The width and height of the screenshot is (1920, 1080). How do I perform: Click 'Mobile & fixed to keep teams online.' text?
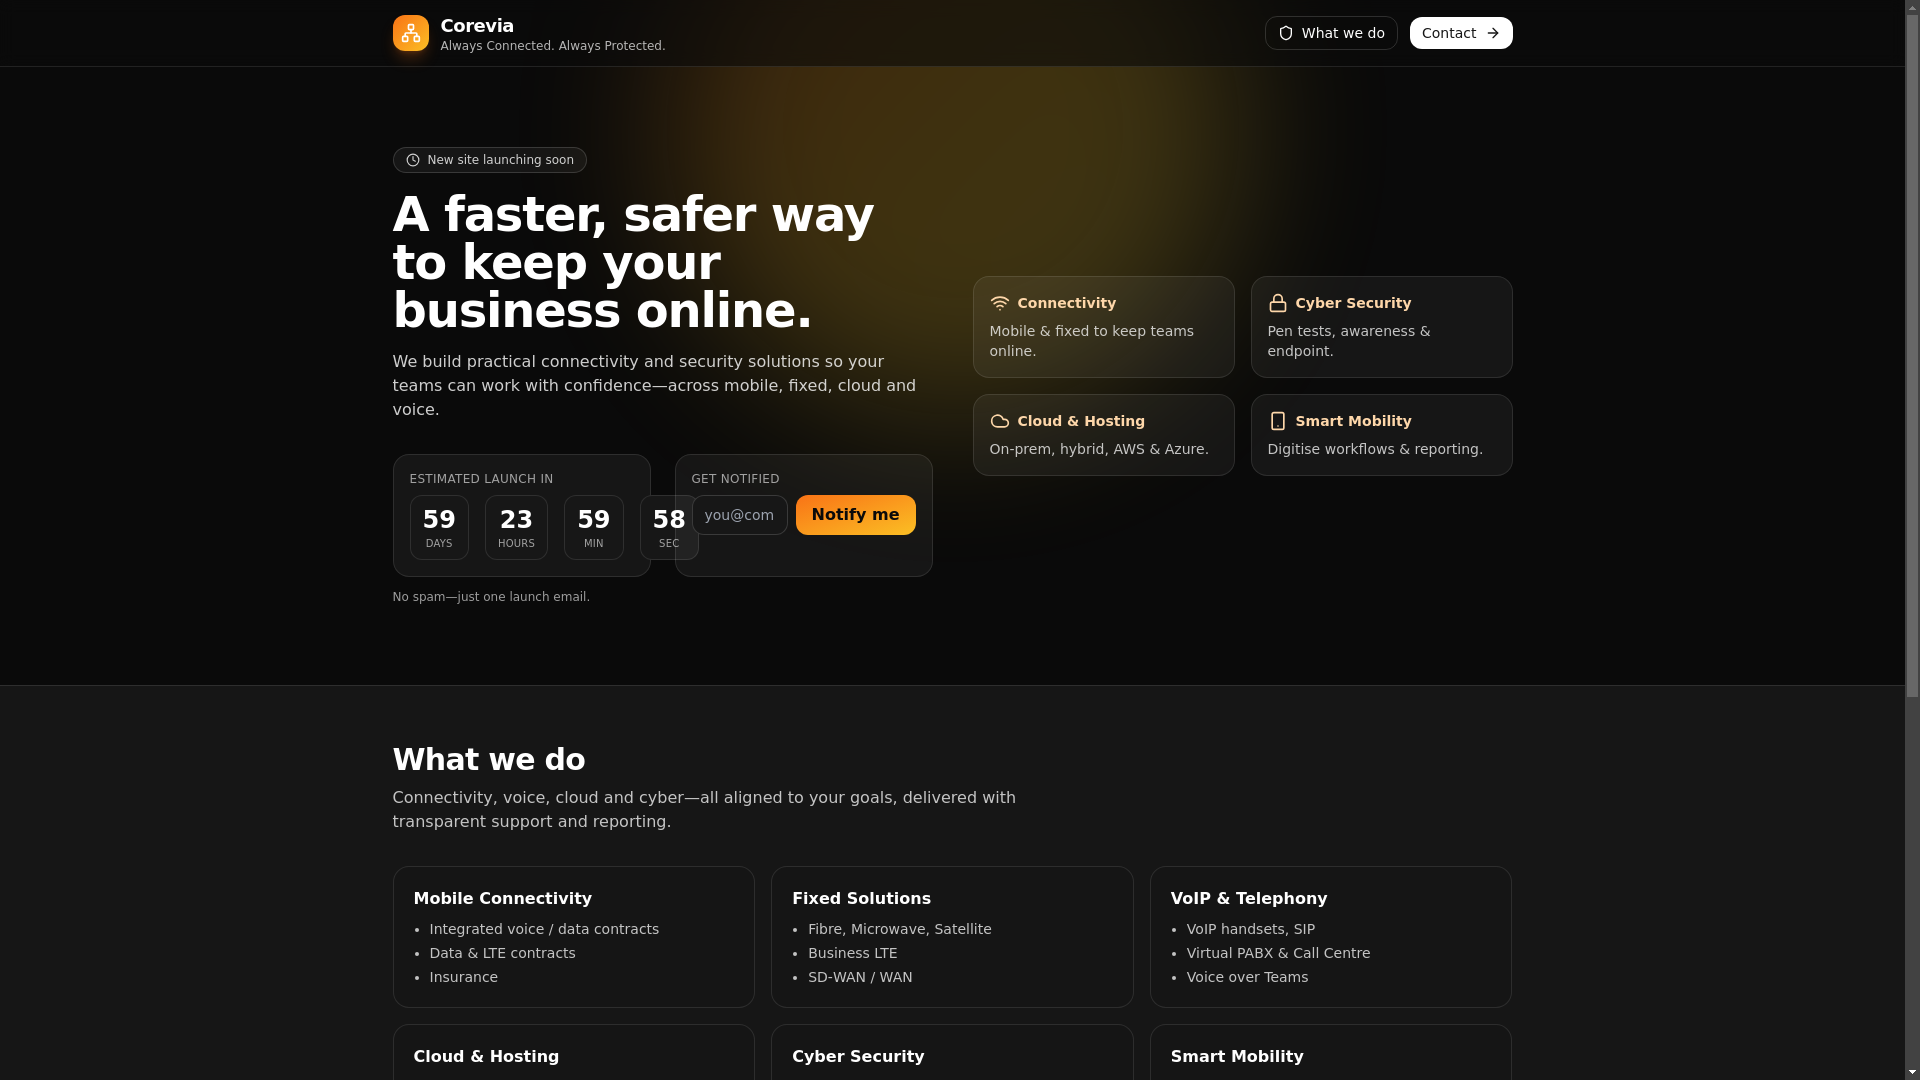coord(1092,341)
